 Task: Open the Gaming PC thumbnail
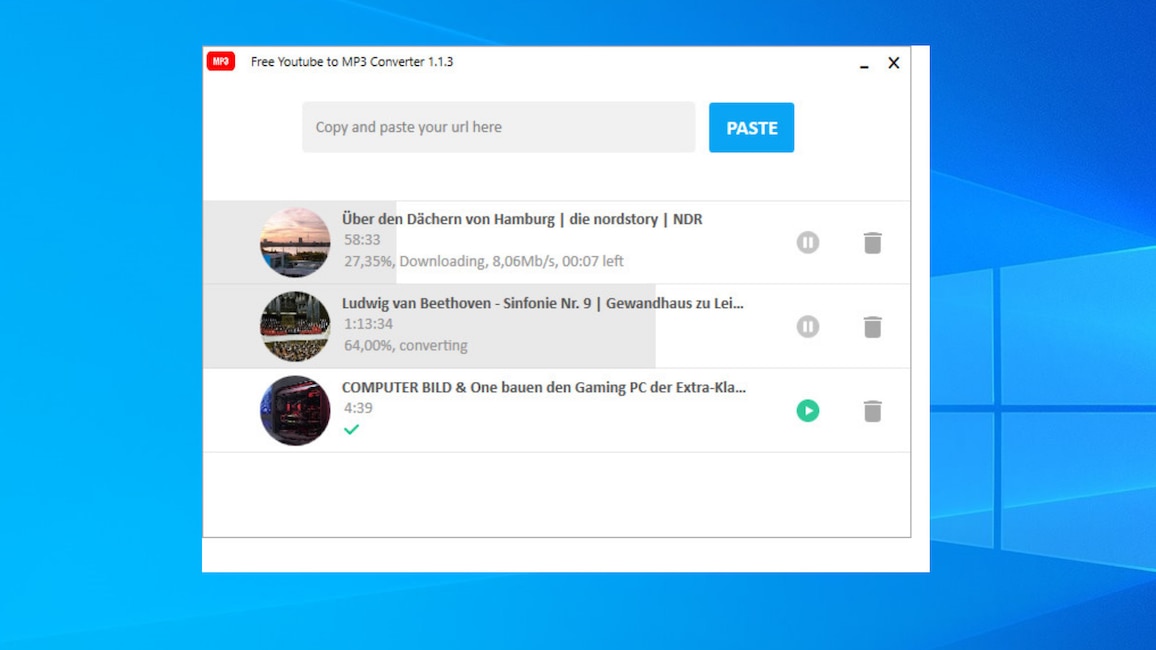(x=295, y=410)
